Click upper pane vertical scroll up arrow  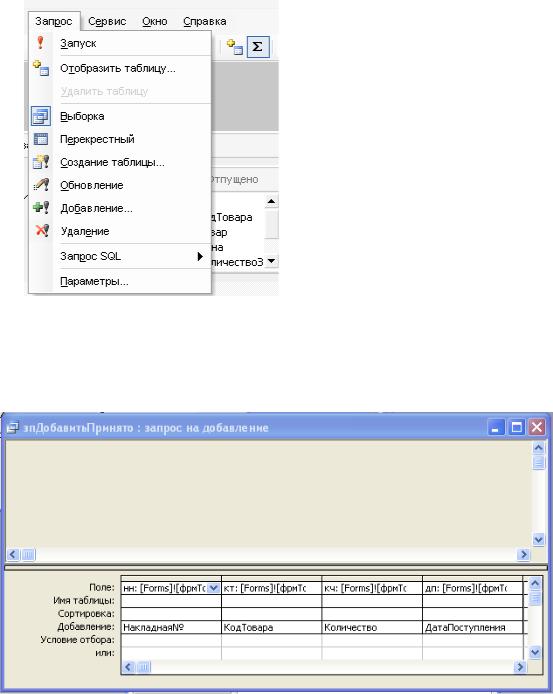click(x=538, y=447)
